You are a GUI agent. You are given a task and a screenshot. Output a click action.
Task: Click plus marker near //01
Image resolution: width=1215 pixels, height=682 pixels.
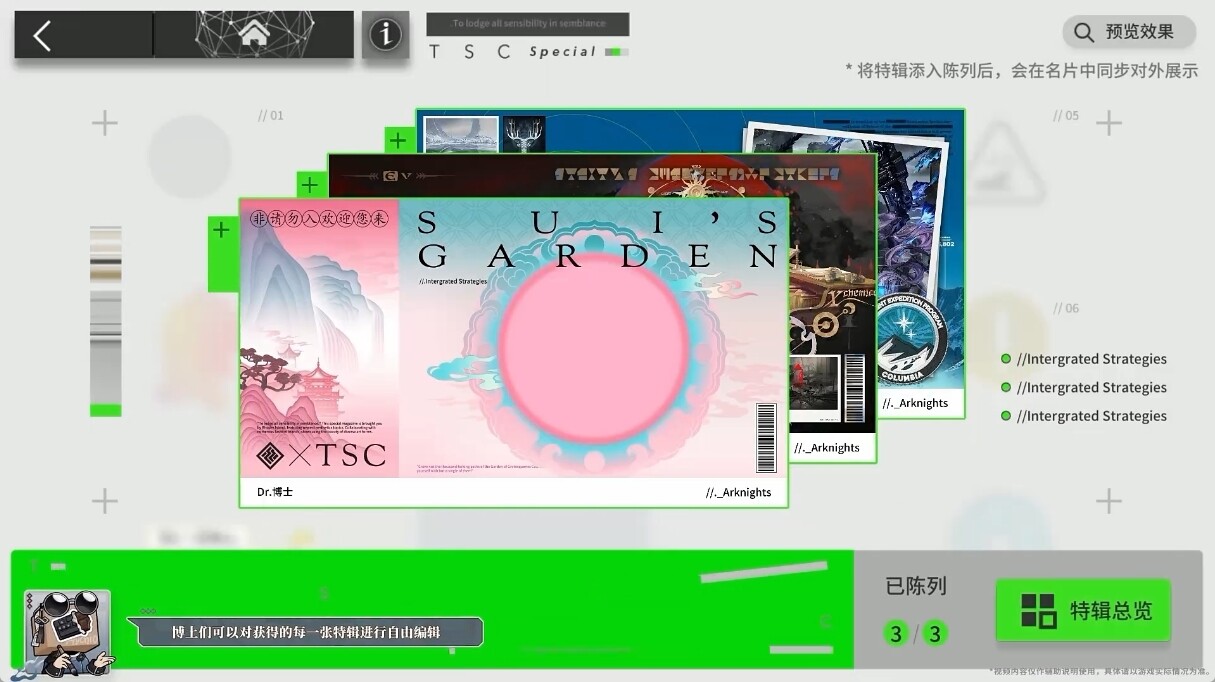(105, 123)
